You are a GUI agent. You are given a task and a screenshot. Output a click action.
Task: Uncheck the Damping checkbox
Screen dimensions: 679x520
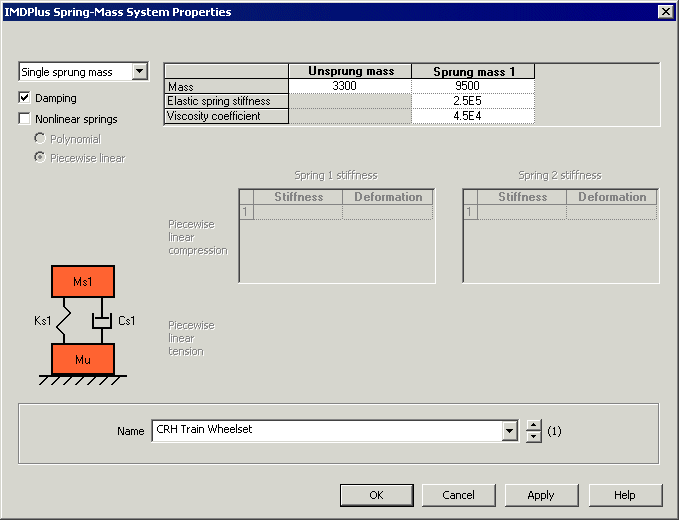pos(25,98)
